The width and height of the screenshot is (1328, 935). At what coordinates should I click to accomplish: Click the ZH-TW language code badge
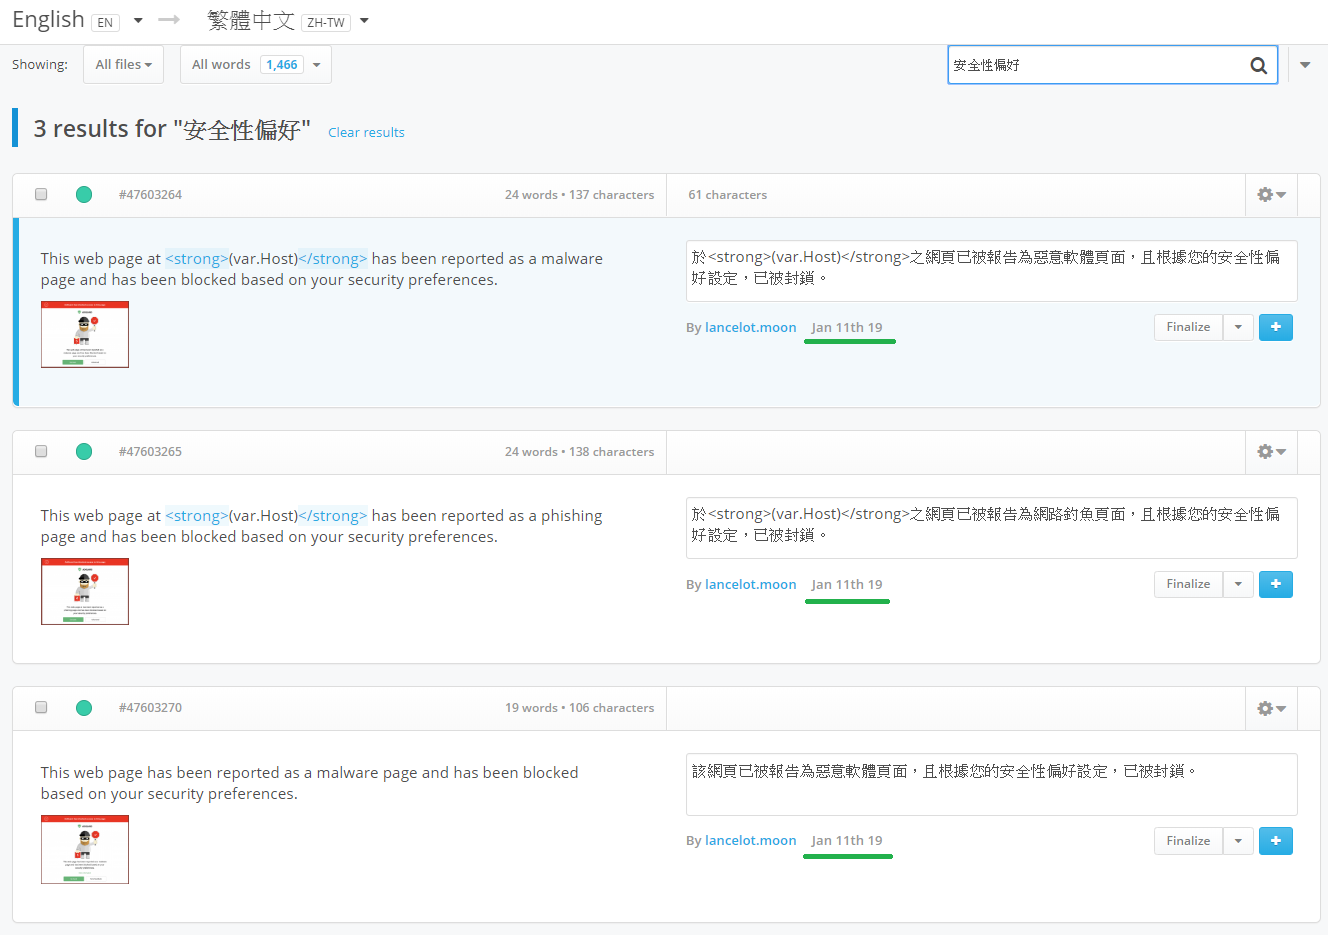(326, 22)
